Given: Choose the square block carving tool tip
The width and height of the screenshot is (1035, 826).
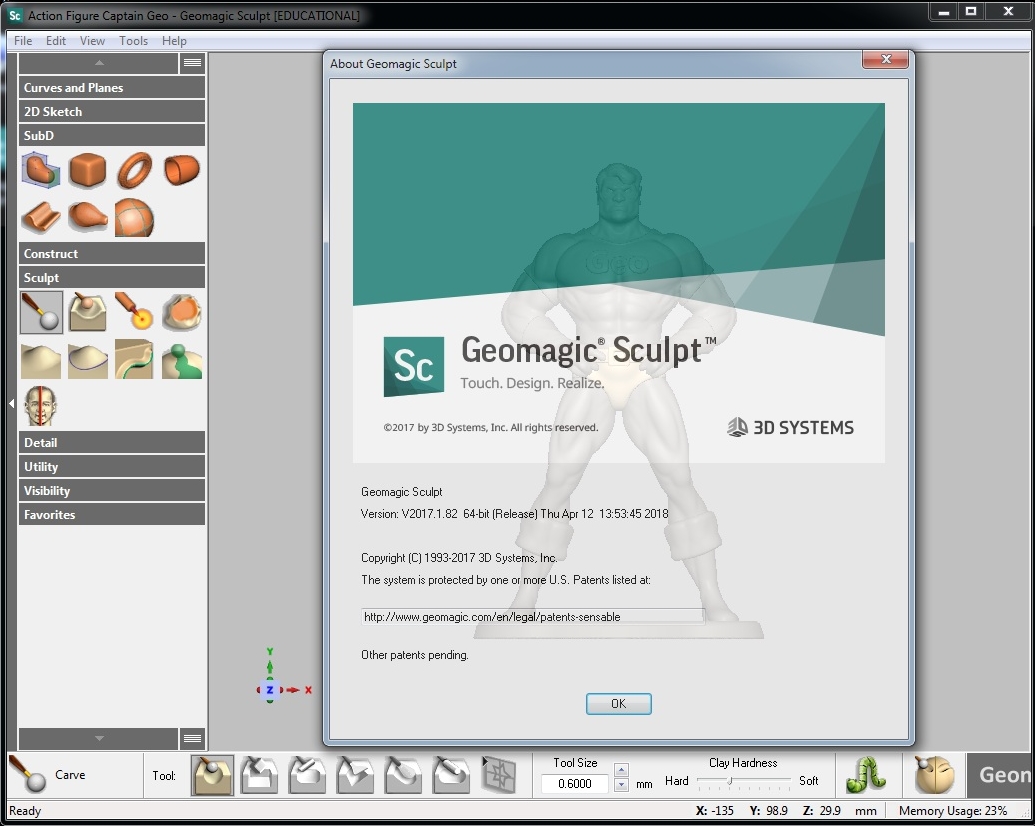Looking at the screenshot, I should click(x=259, y=775).
